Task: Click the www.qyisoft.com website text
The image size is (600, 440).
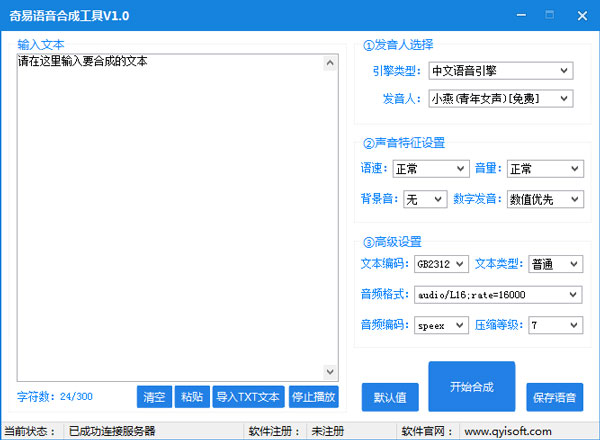Action: pyautogui.click(x=508, y=432)
